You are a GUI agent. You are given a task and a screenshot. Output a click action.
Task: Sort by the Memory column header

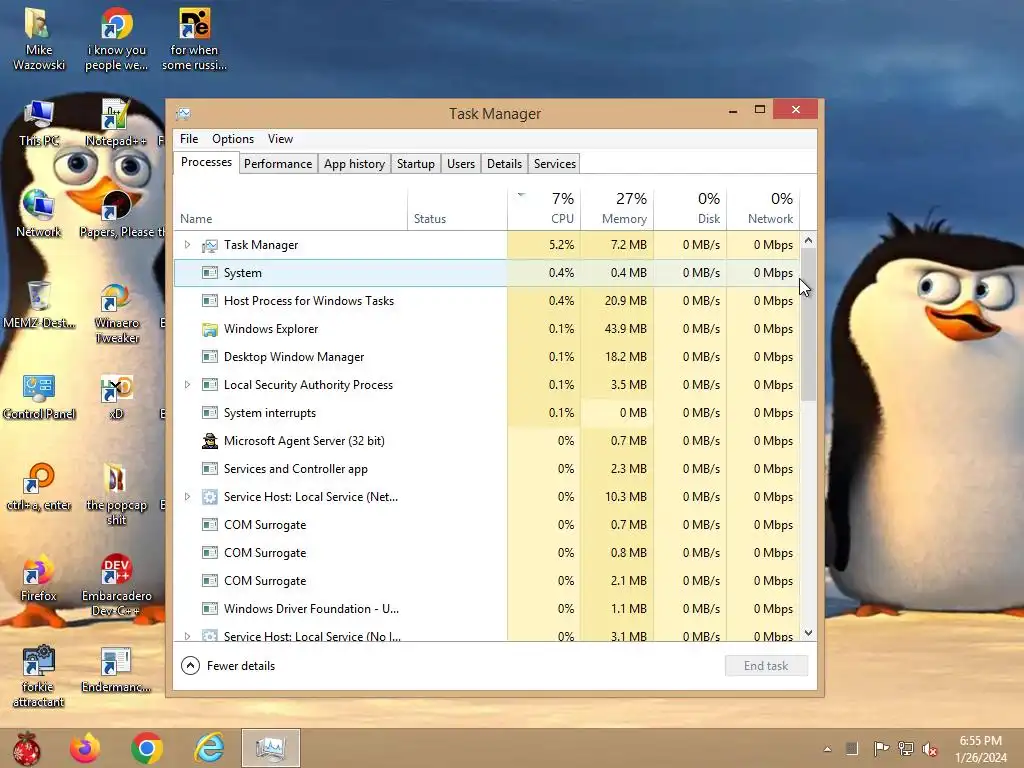pyautogui.click(x=617, y=208)
